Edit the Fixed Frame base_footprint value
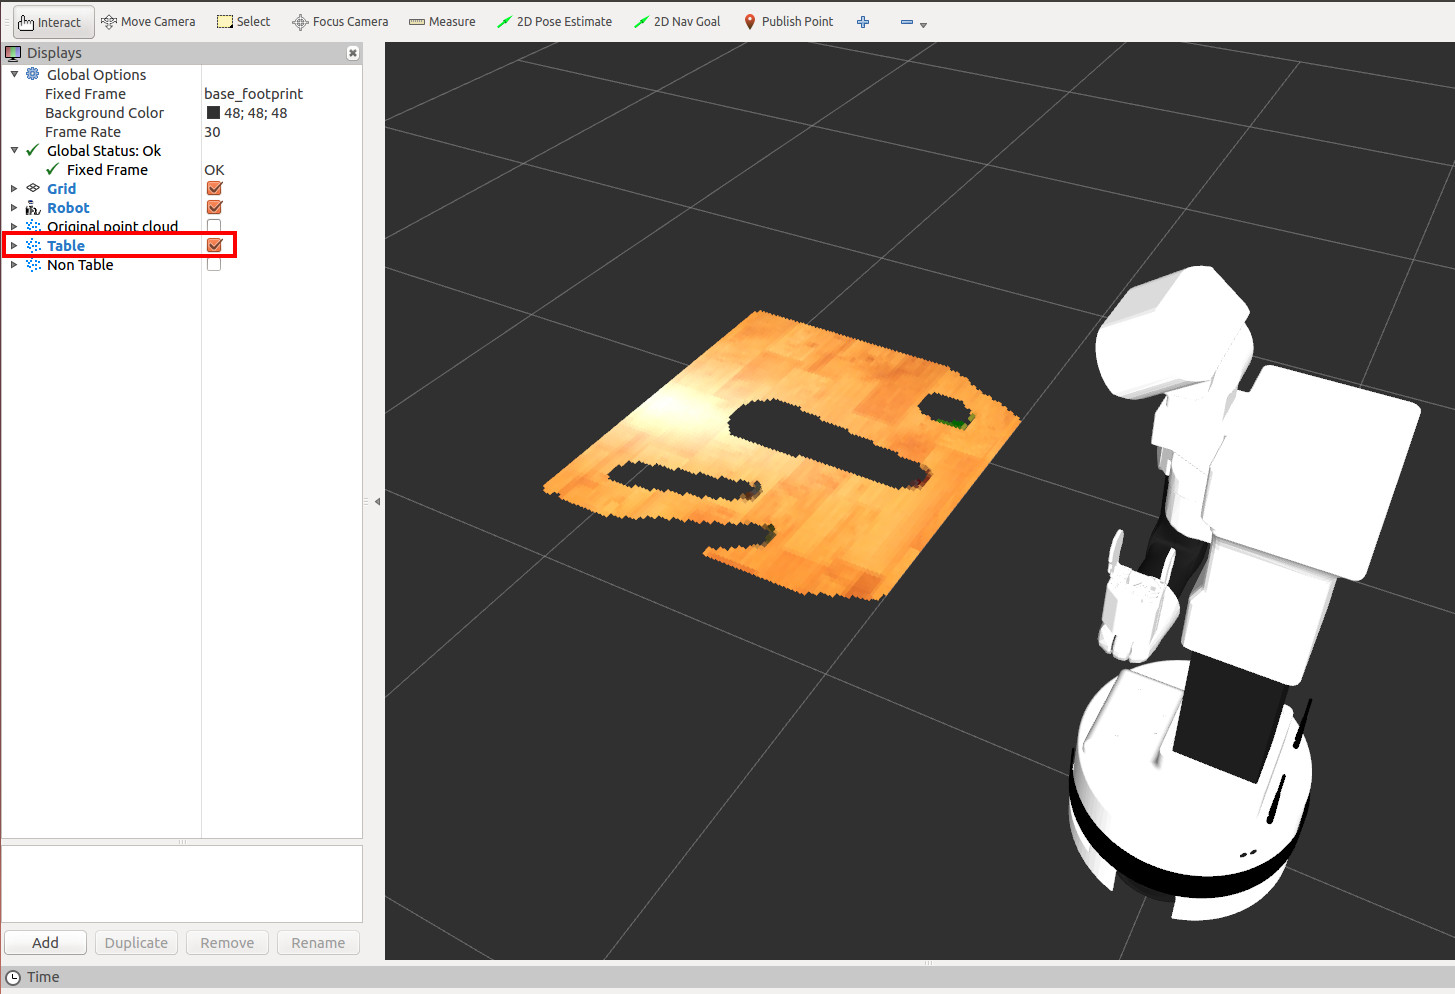The image size is (1455, 994). [x=254, y=94]
